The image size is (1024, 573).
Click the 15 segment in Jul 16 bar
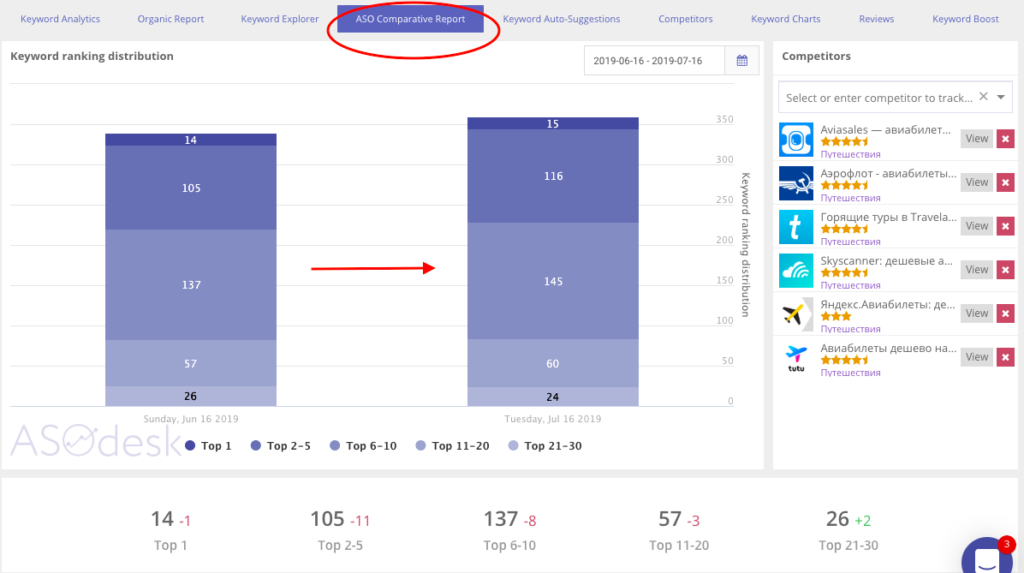[x=552, y=123]
